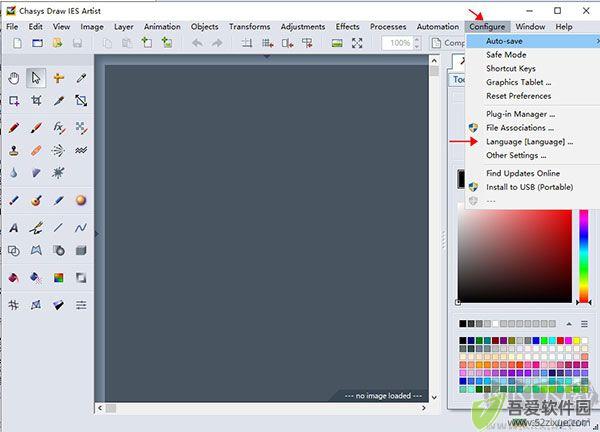
Task: Select the Clone Stamp tool
Action: tap(14, 150)
